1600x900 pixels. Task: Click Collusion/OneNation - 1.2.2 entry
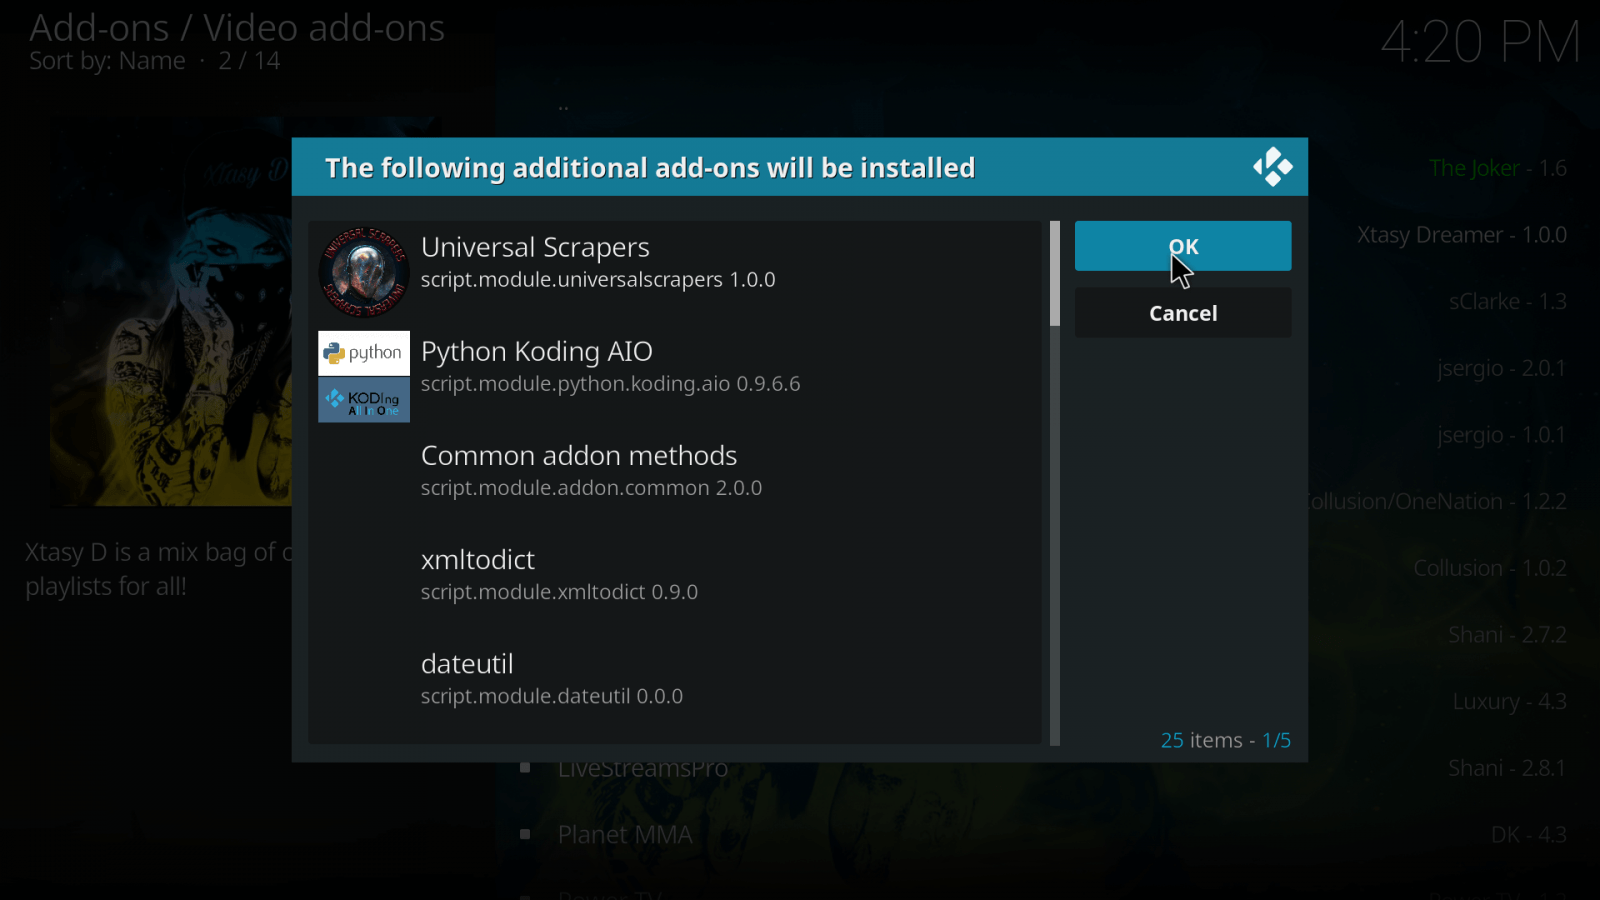click(1438, 502)
